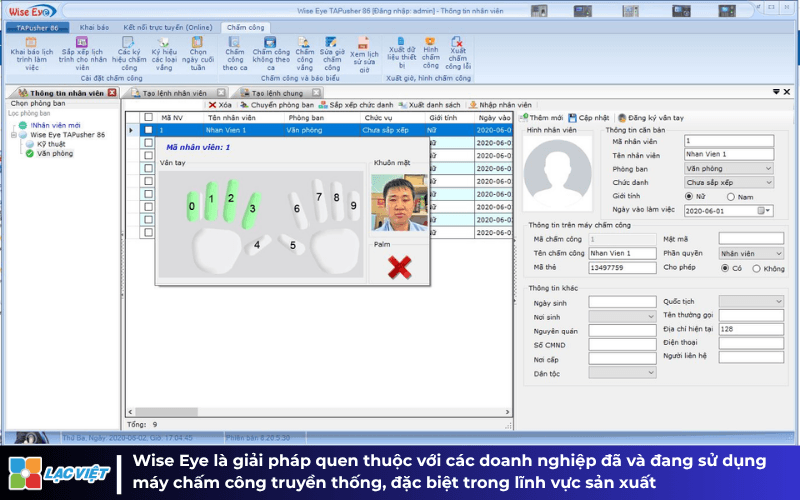
Task: Open the Quốc tịch dropdown
Action: (x=751, y=301)
